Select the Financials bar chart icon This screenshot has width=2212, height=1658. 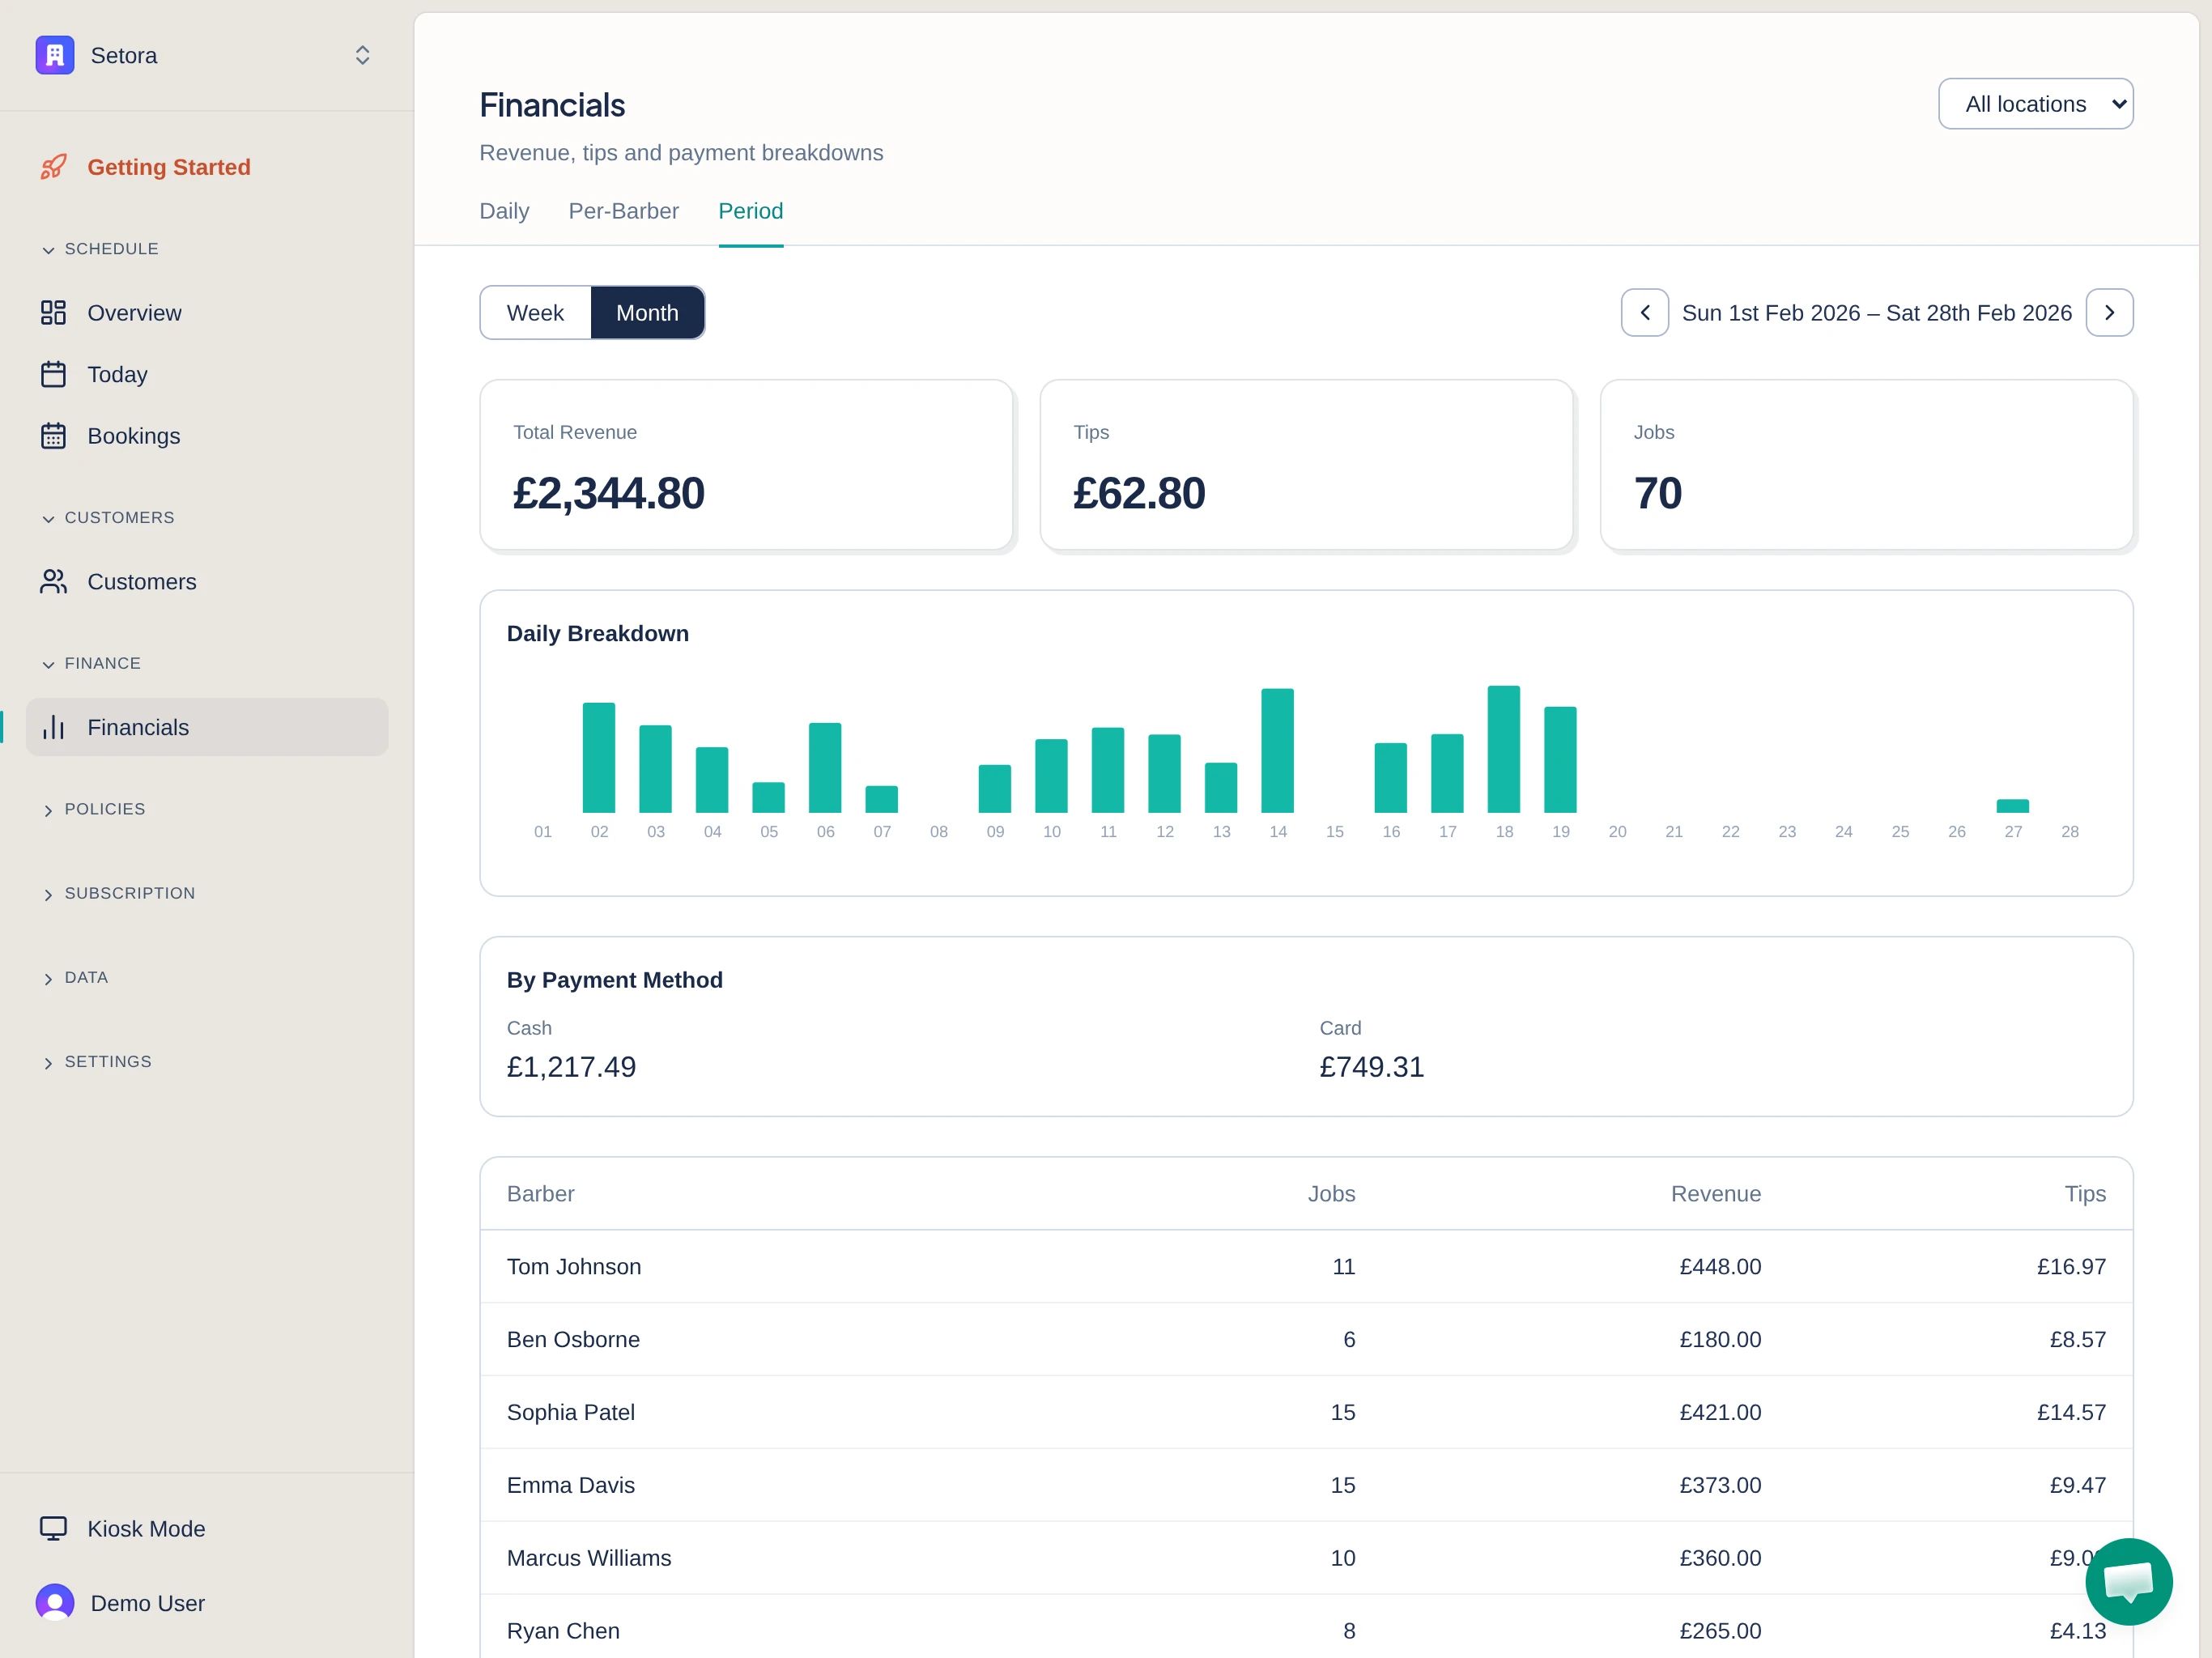coord(54,727)
